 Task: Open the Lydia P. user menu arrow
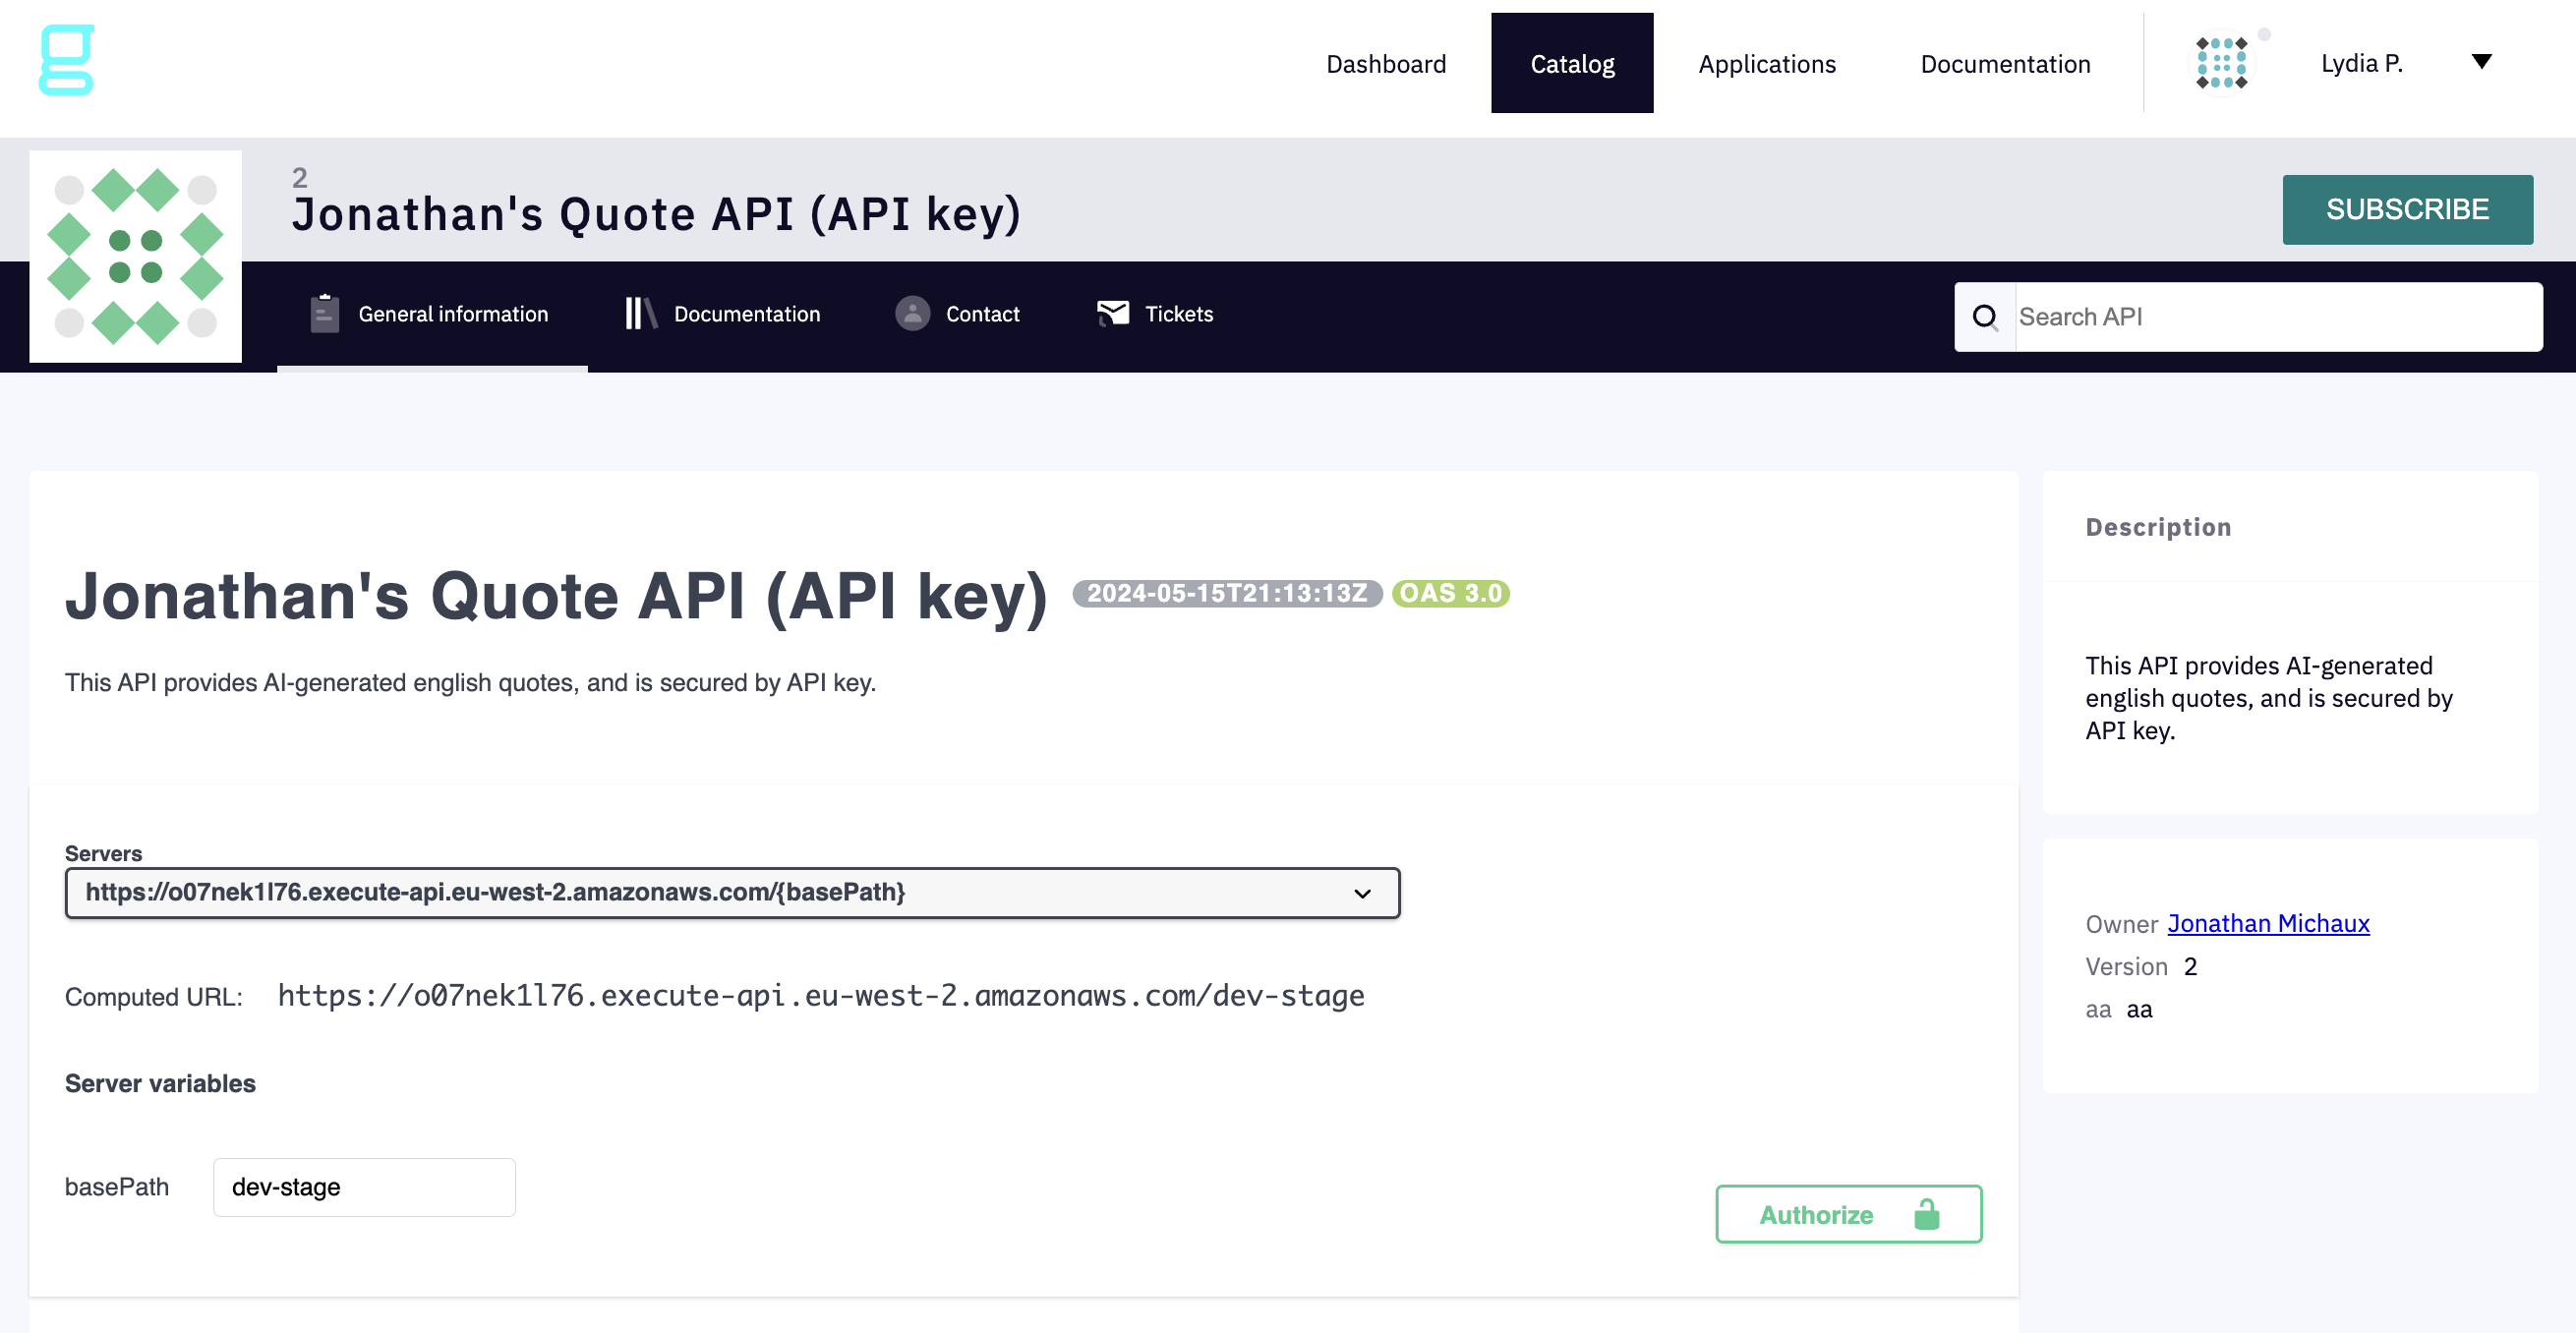(x=2481, y=62)
